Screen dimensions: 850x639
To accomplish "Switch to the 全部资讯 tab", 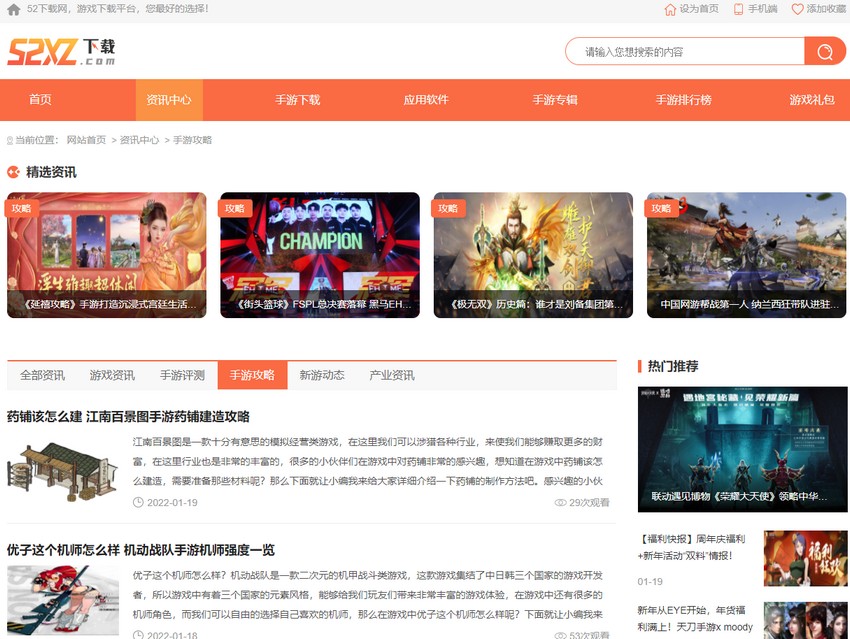I will [42, 375].
